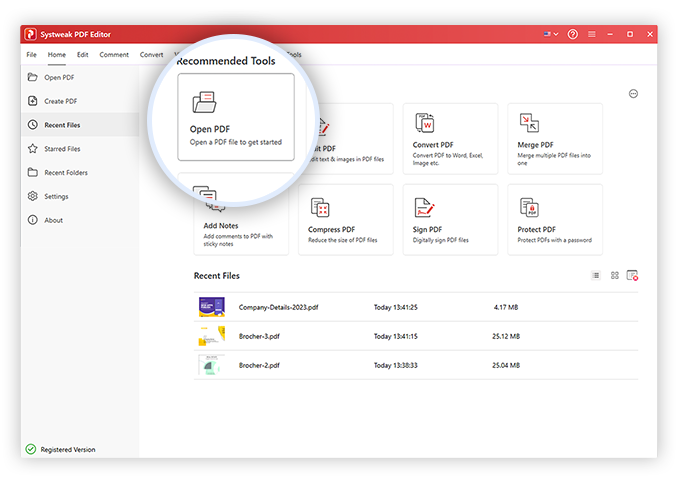Open Brocher-2.pdf thumbnail
The image size is (678, 484).
(x=212, y=365)
